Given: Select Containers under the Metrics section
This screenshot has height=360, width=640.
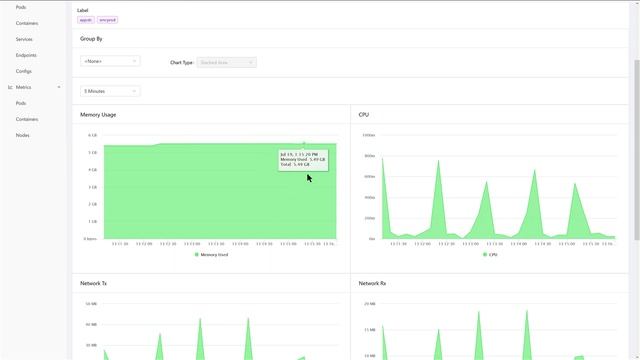Looking at the screenshot, I should point(27,119).
